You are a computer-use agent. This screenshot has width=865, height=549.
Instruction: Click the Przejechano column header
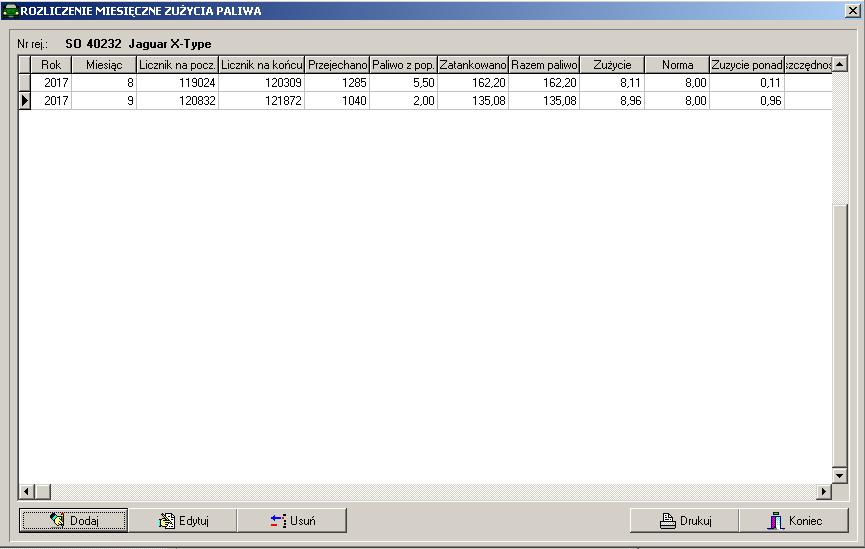click(x=337, y=65)
